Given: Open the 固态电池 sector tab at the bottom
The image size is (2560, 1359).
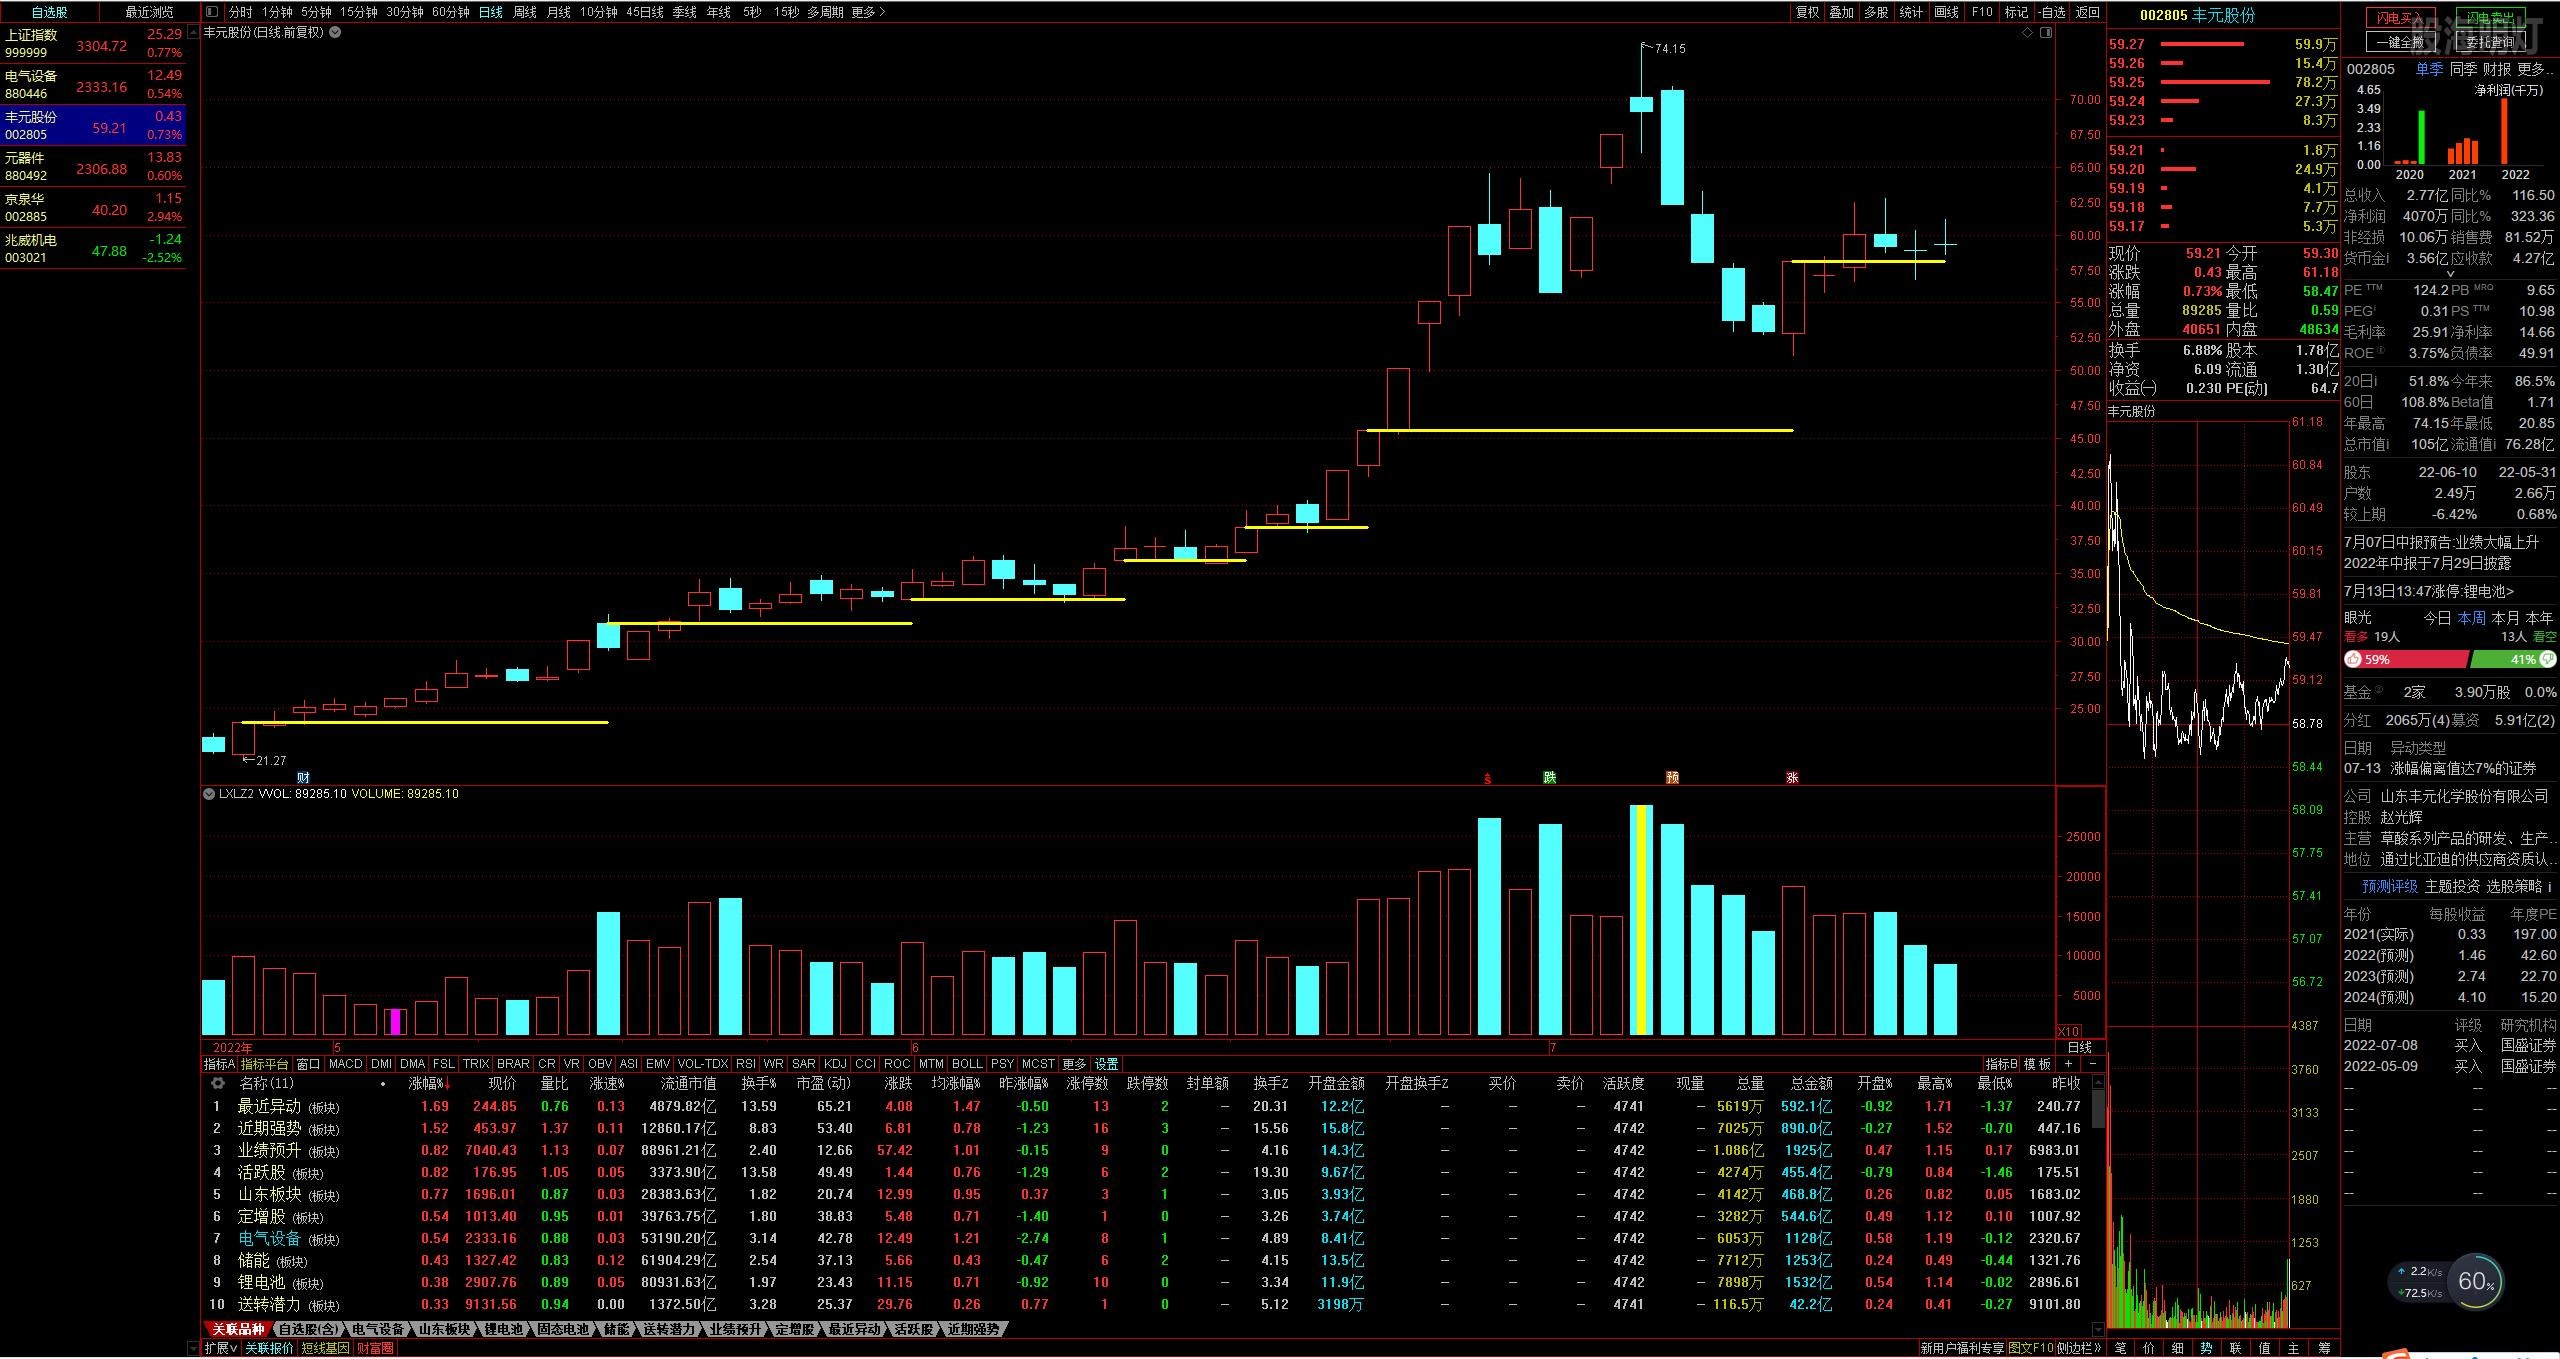Looking at the screenshot, I should point(563,1329).
